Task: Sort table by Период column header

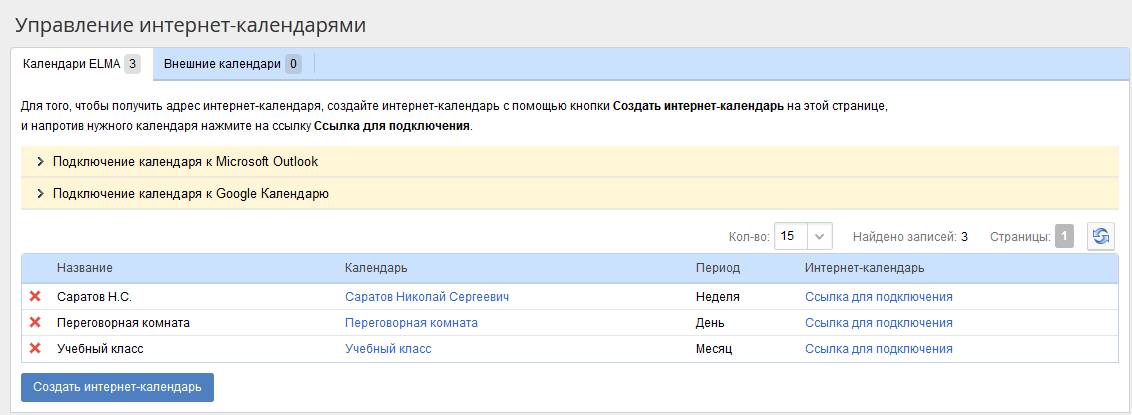Action: [718, 268]
